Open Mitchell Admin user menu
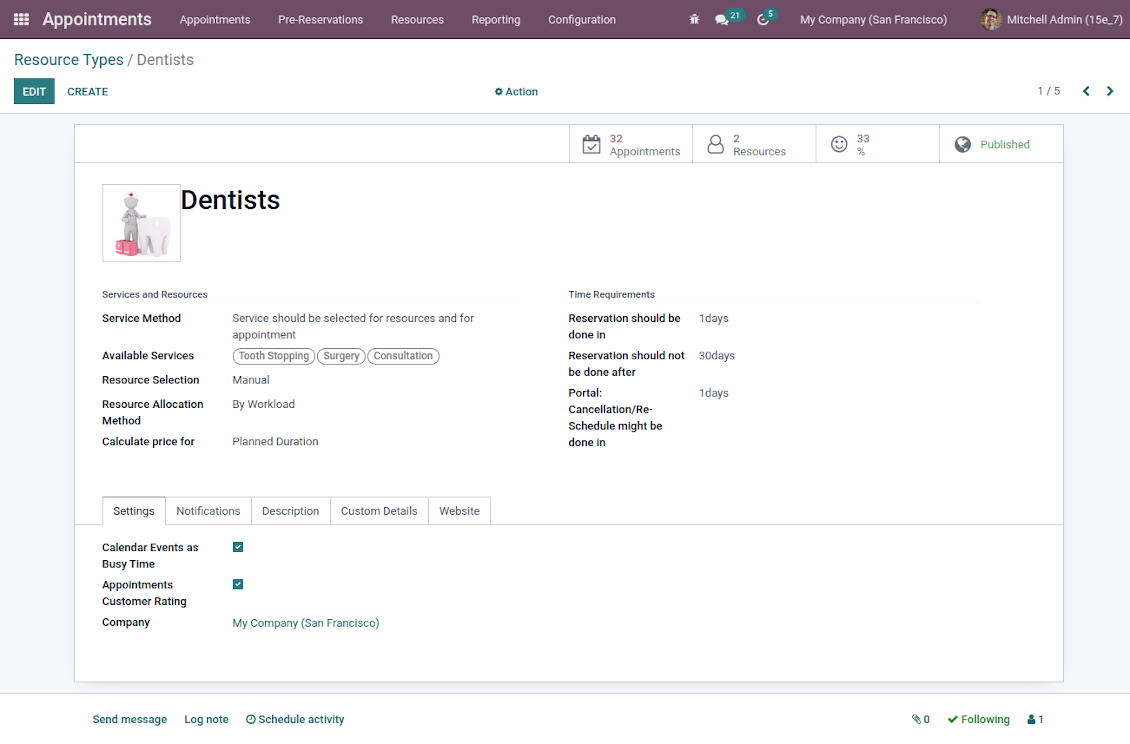 (x=1052, y=19)
